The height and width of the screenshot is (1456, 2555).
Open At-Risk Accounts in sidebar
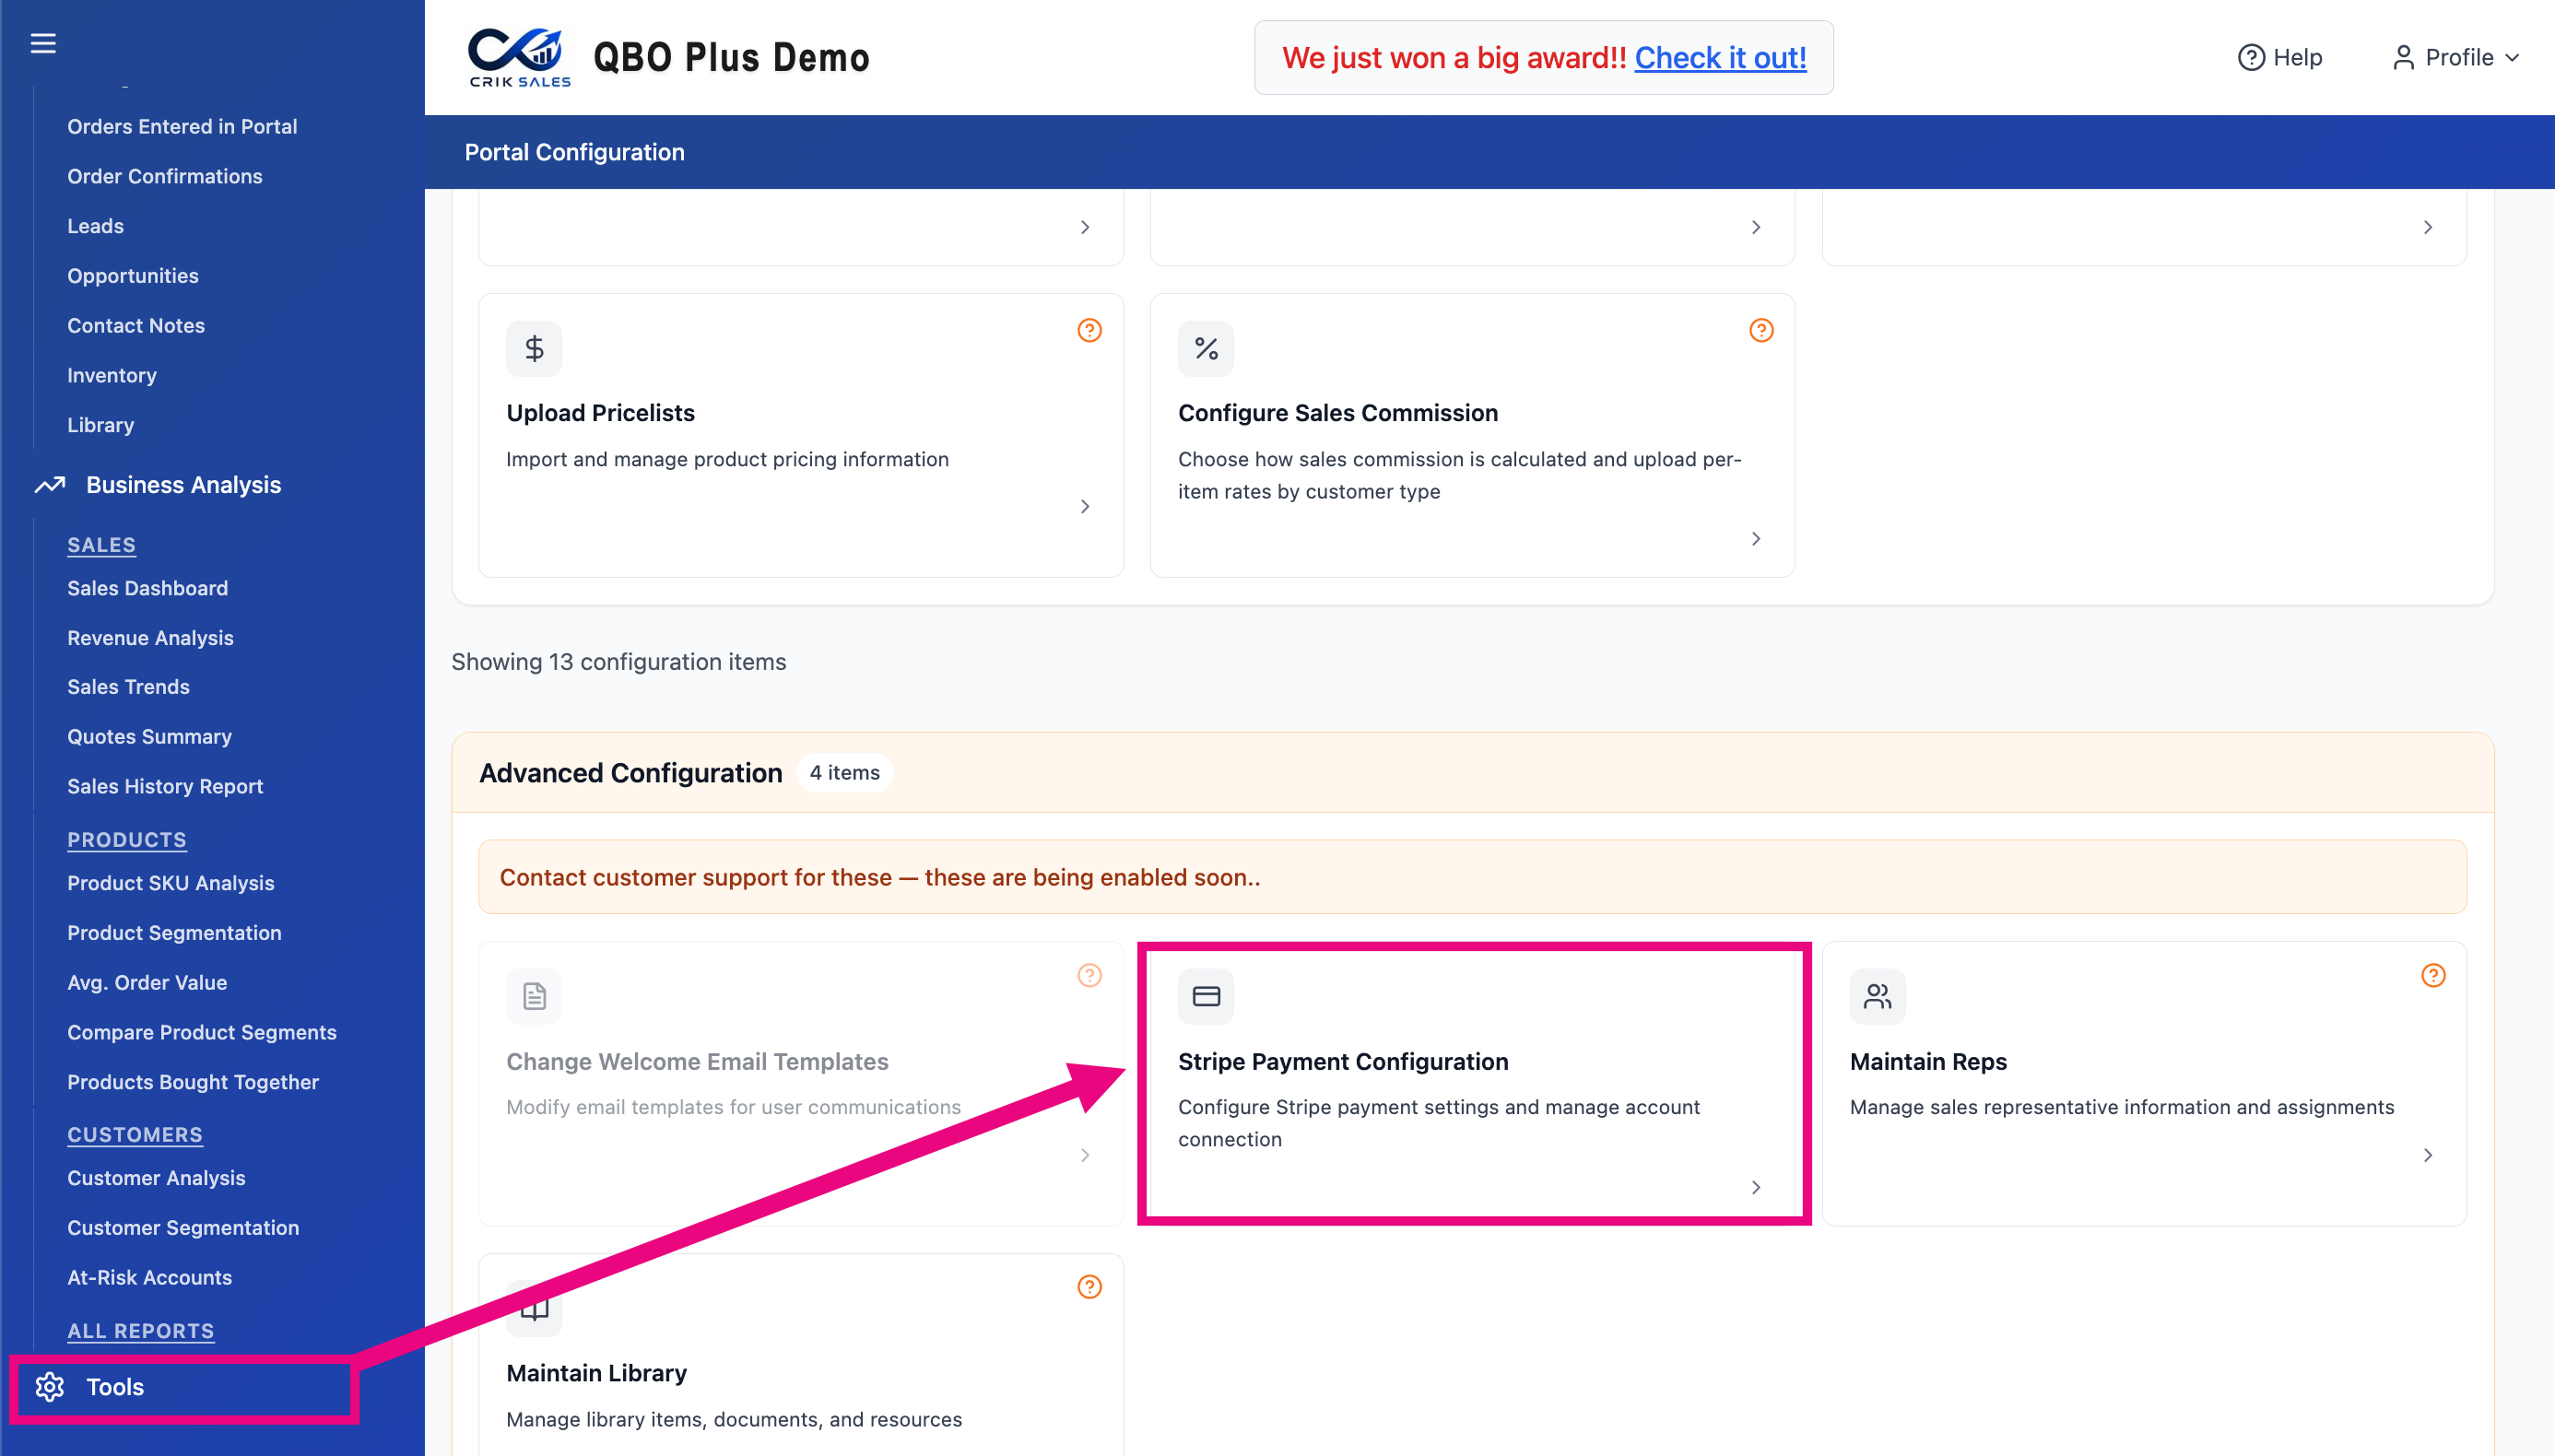coord(149,1278)
